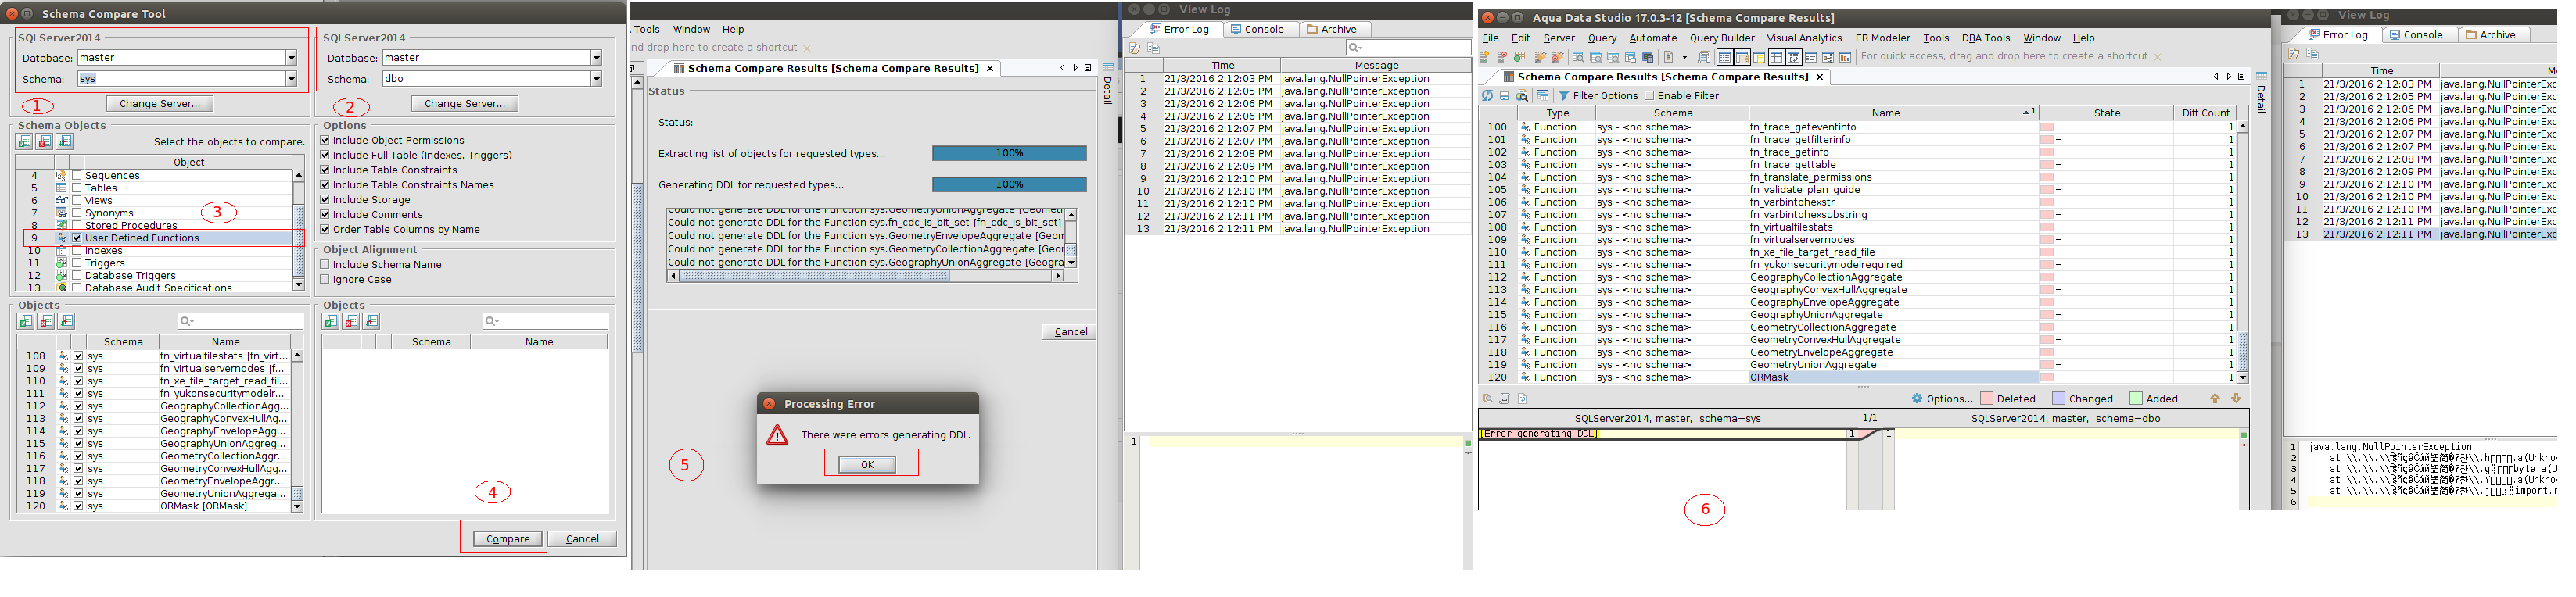Screen dimensions: 2576x597
Task: Check the Synonyms object type
Action: click(x=77, y=213)
